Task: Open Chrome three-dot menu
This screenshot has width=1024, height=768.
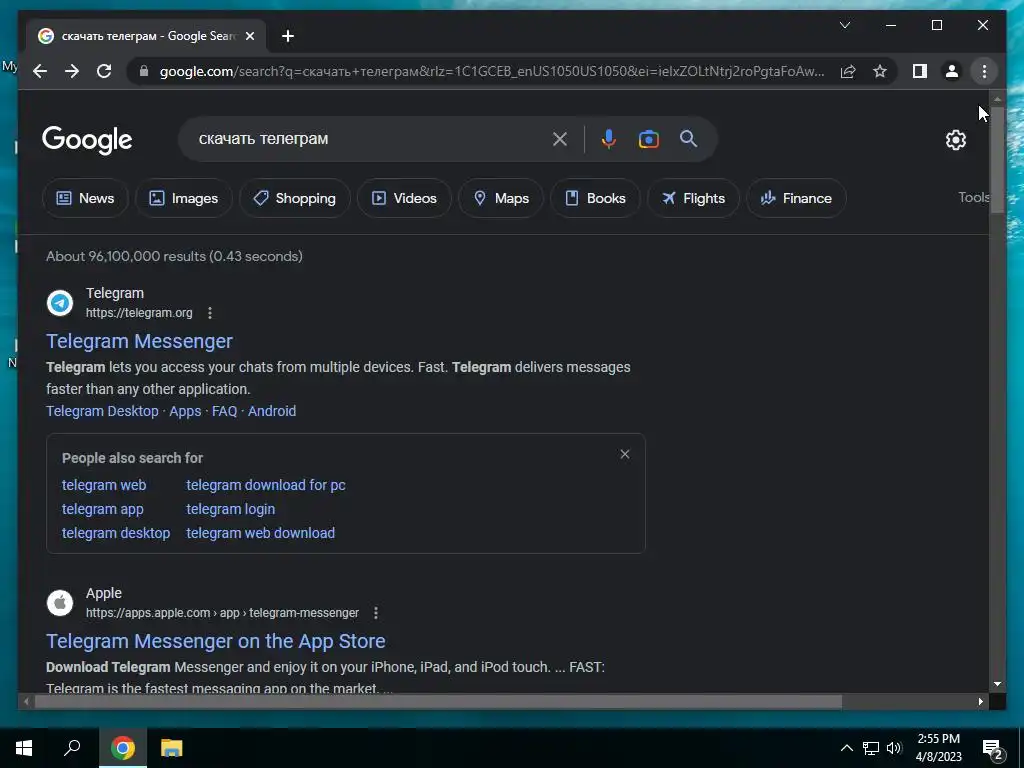Action: coord(984,71)
